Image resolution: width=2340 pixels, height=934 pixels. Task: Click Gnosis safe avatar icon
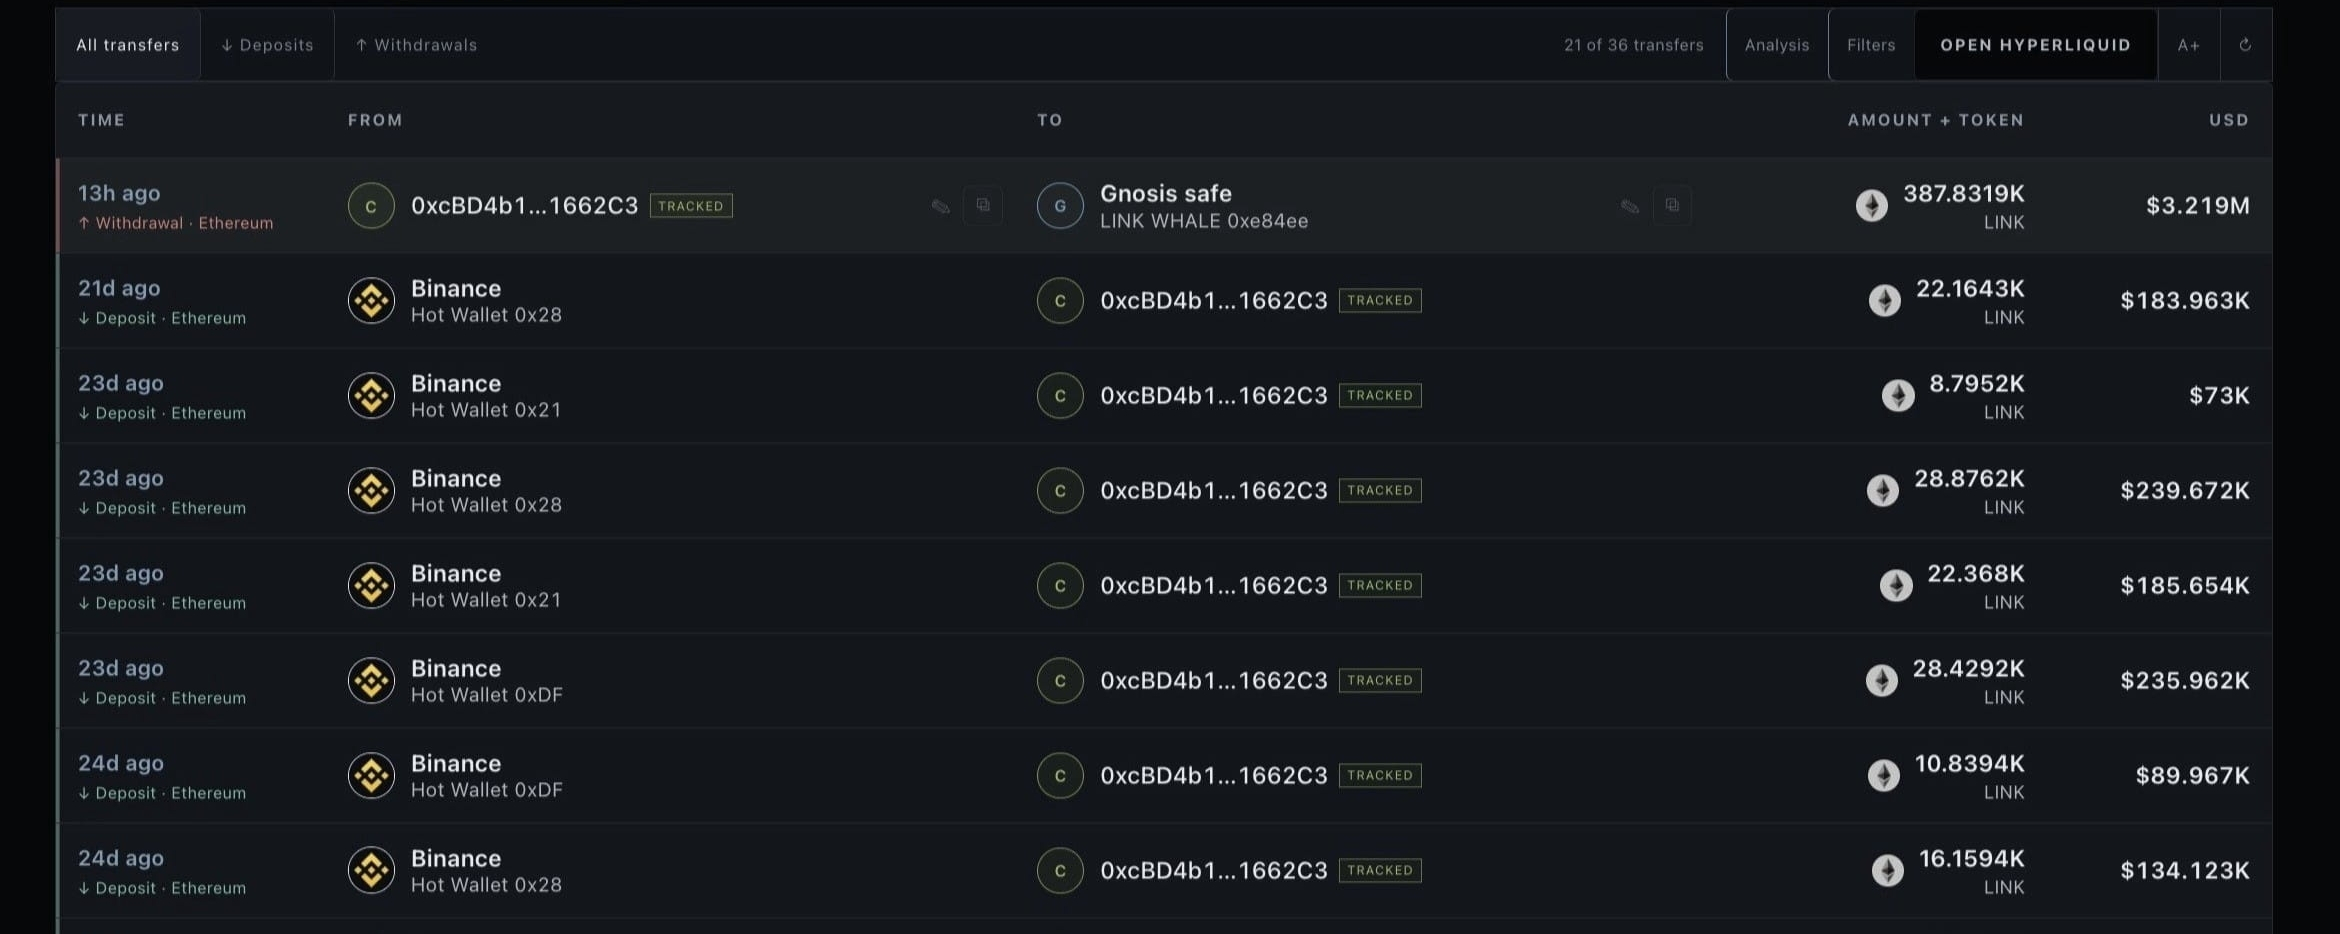coord(1060,205)
